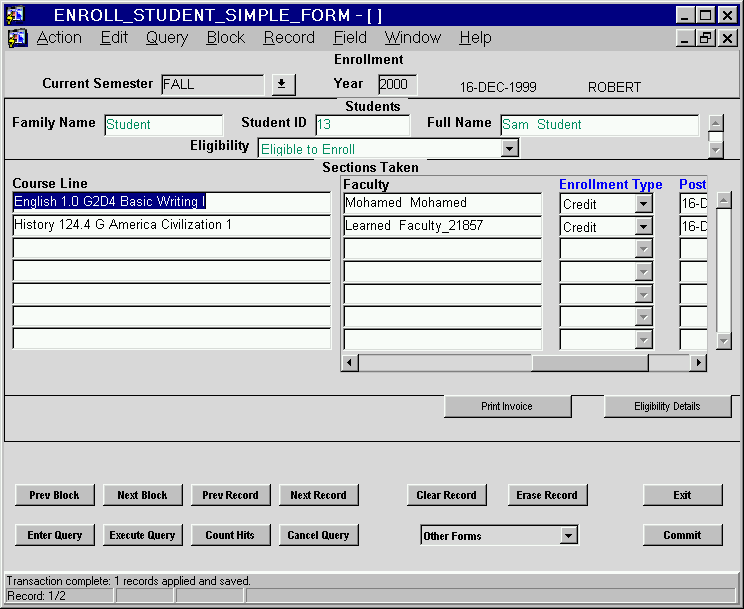Click the Eligibility Details button
This screenshot has width=744, height=609.
point(667,406)
